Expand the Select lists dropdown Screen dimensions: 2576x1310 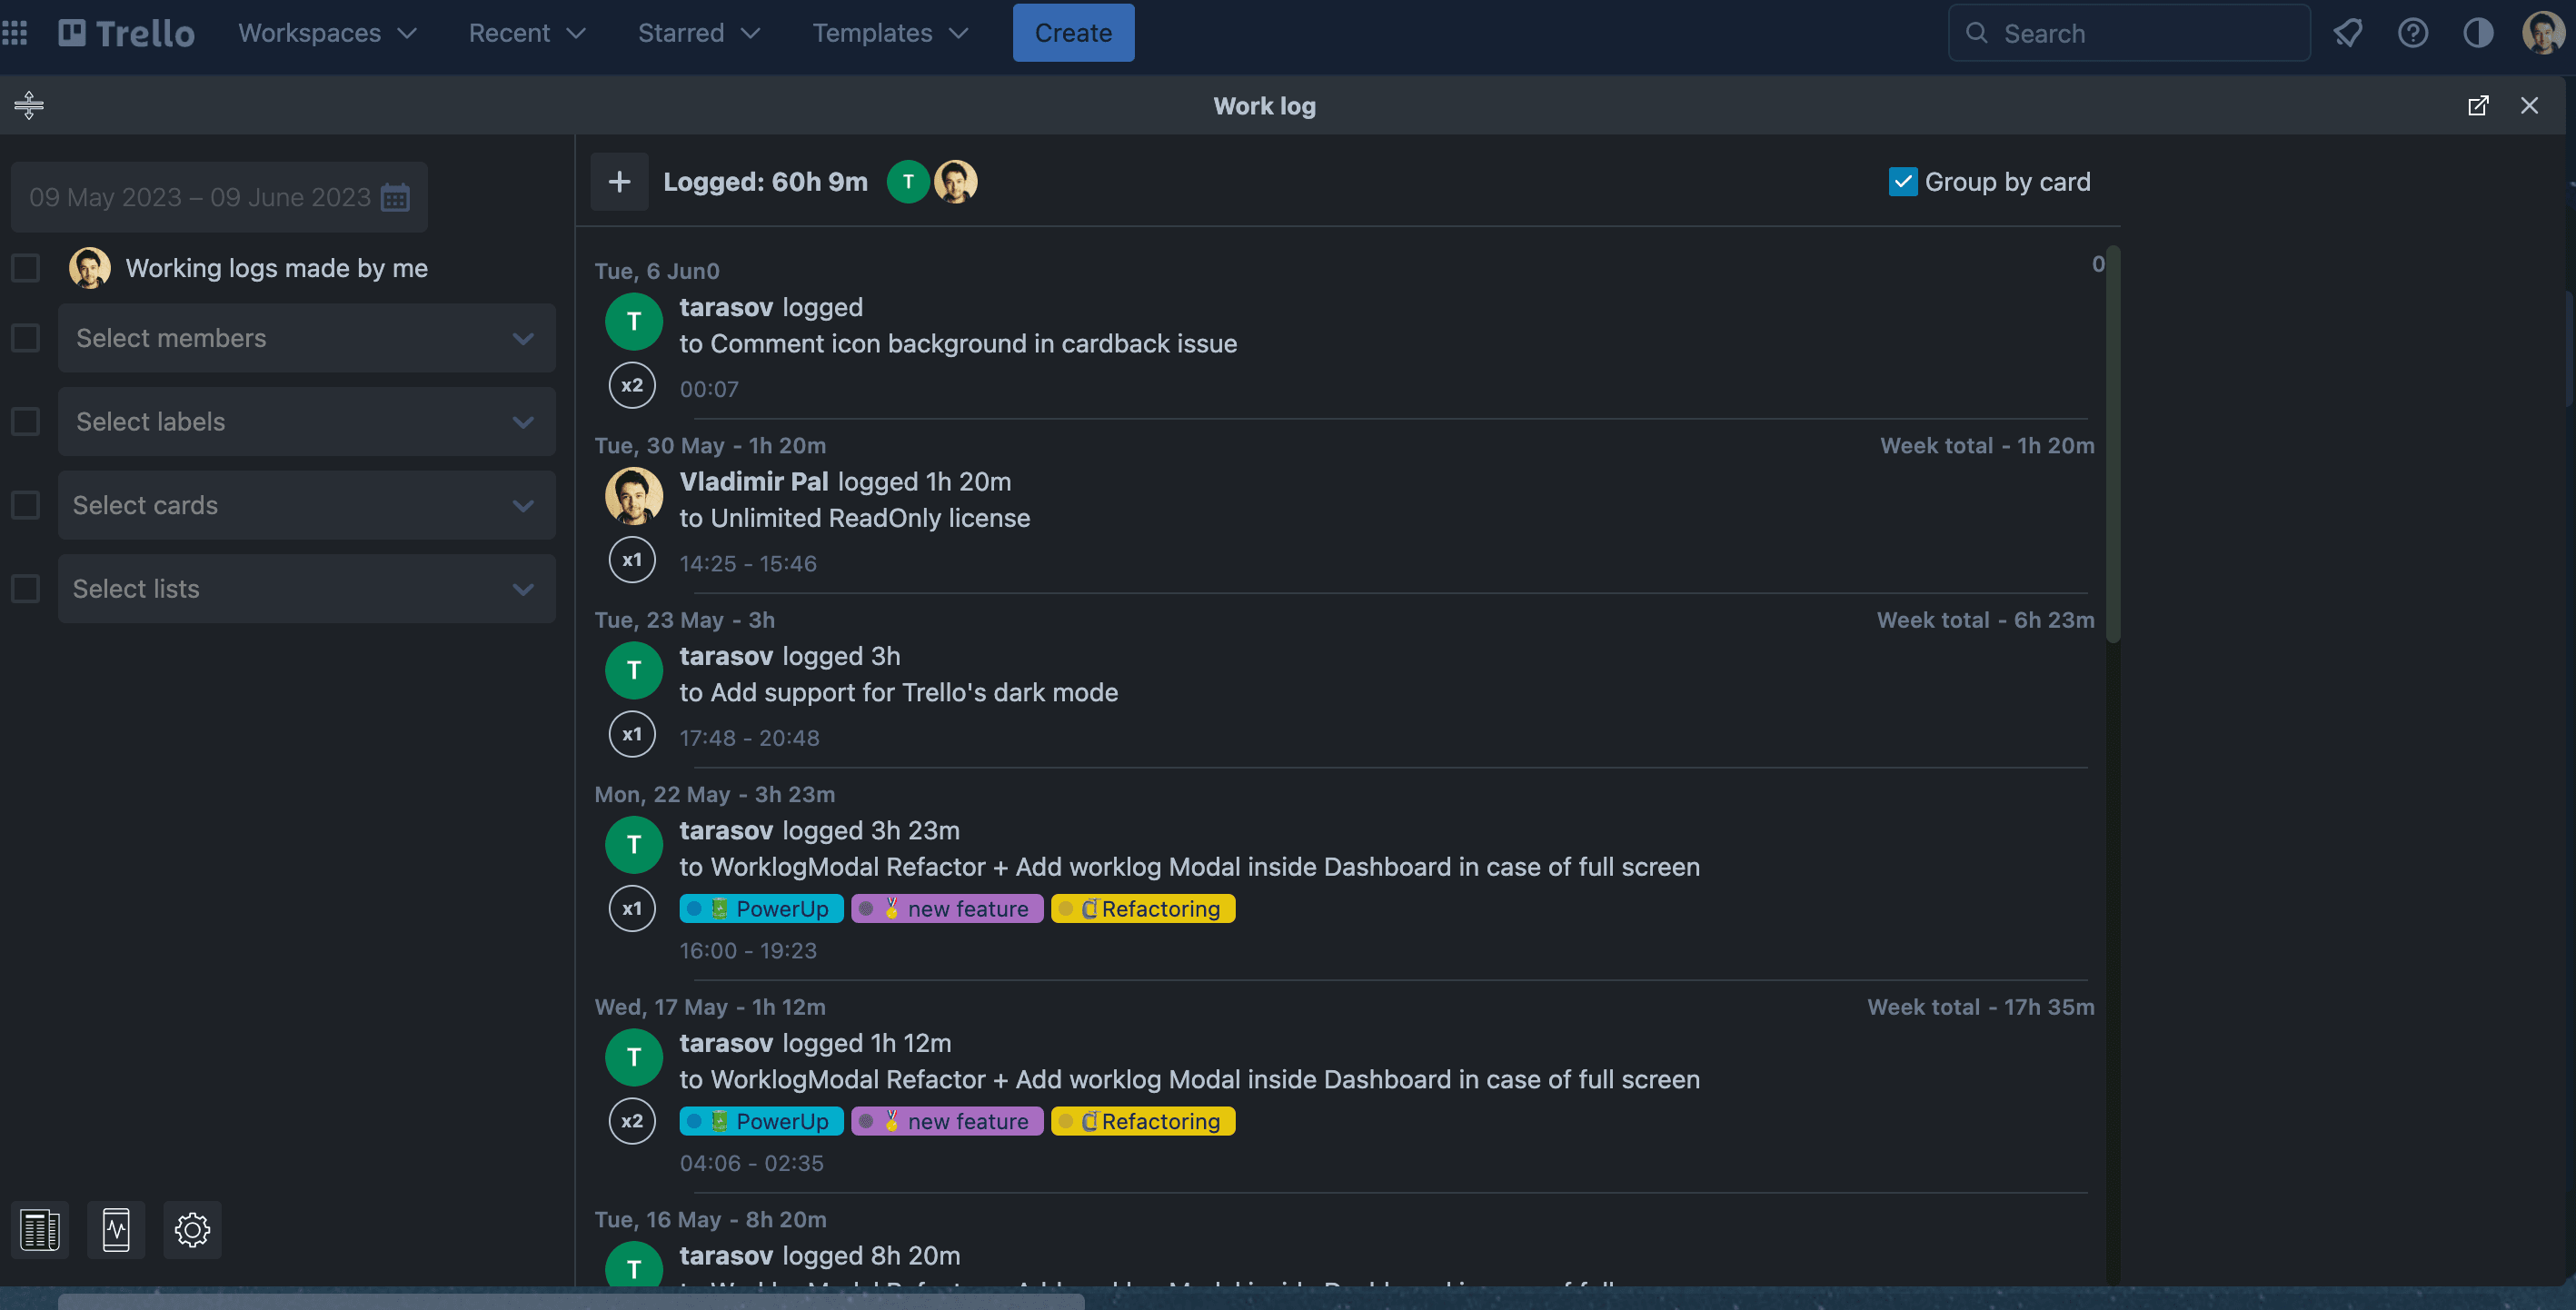[306, 588]
